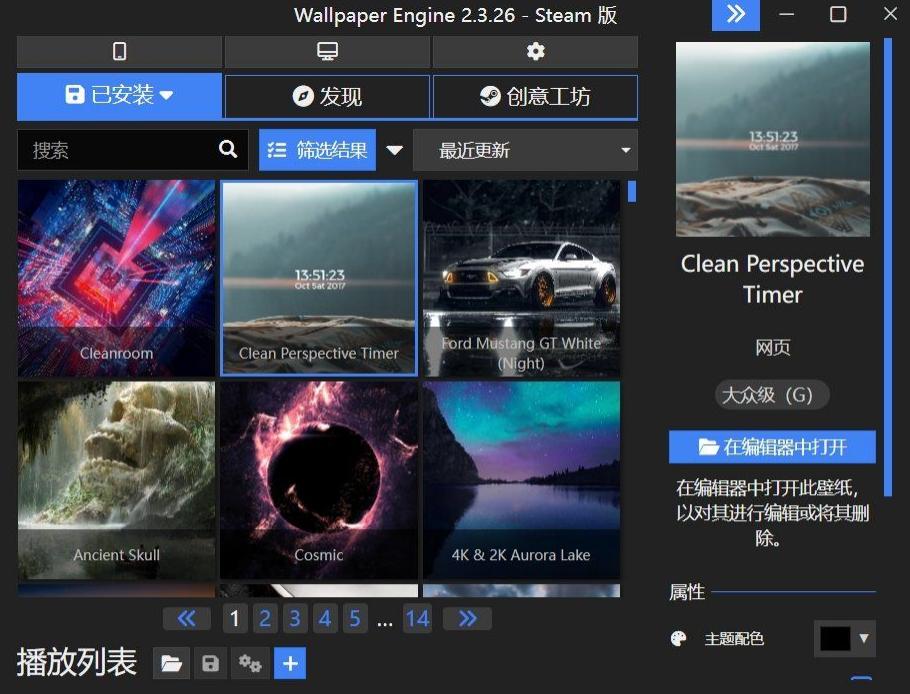Screen dimensions: 910x694
Task: Expand the arrow next to 筛选结果
Action: (x=395, y=150)
